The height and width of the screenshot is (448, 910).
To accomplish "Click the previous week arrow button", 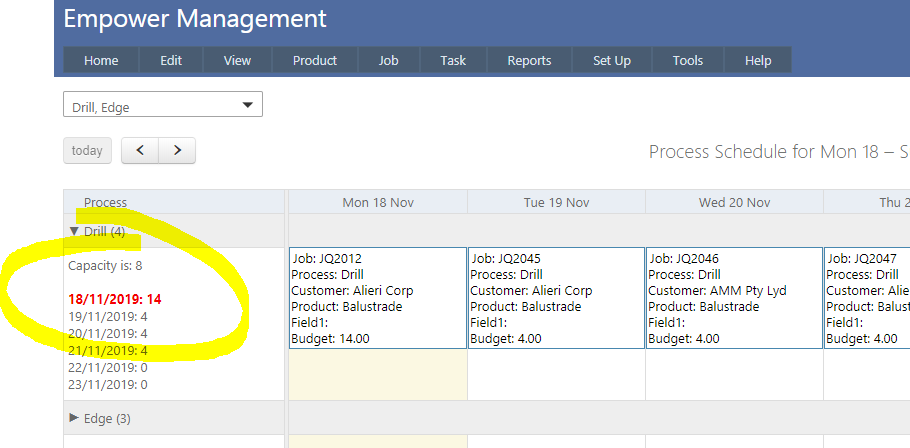I will click(140, 151).
